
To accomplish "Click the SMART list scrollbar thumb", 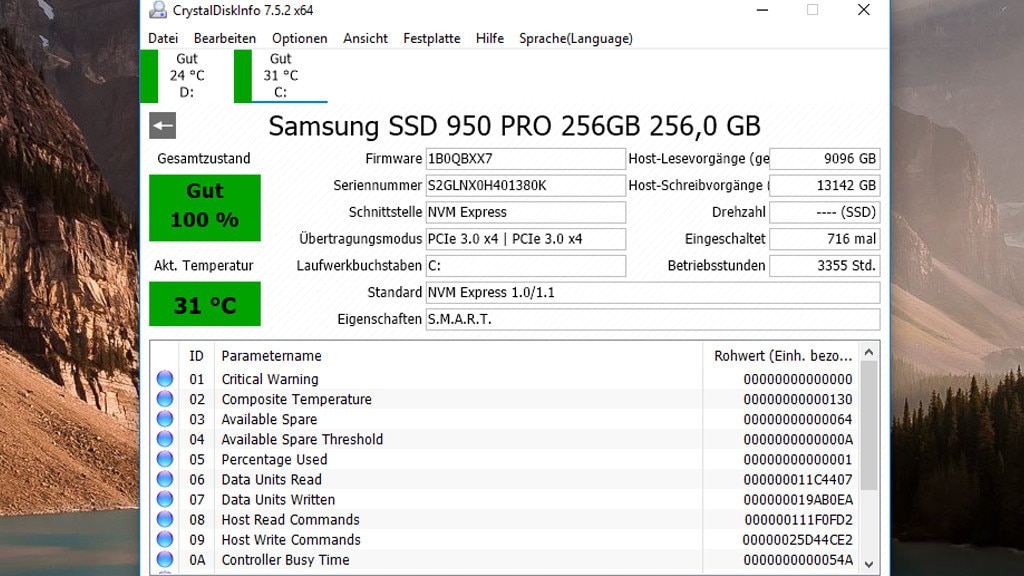I will click(x=869, y=426).
